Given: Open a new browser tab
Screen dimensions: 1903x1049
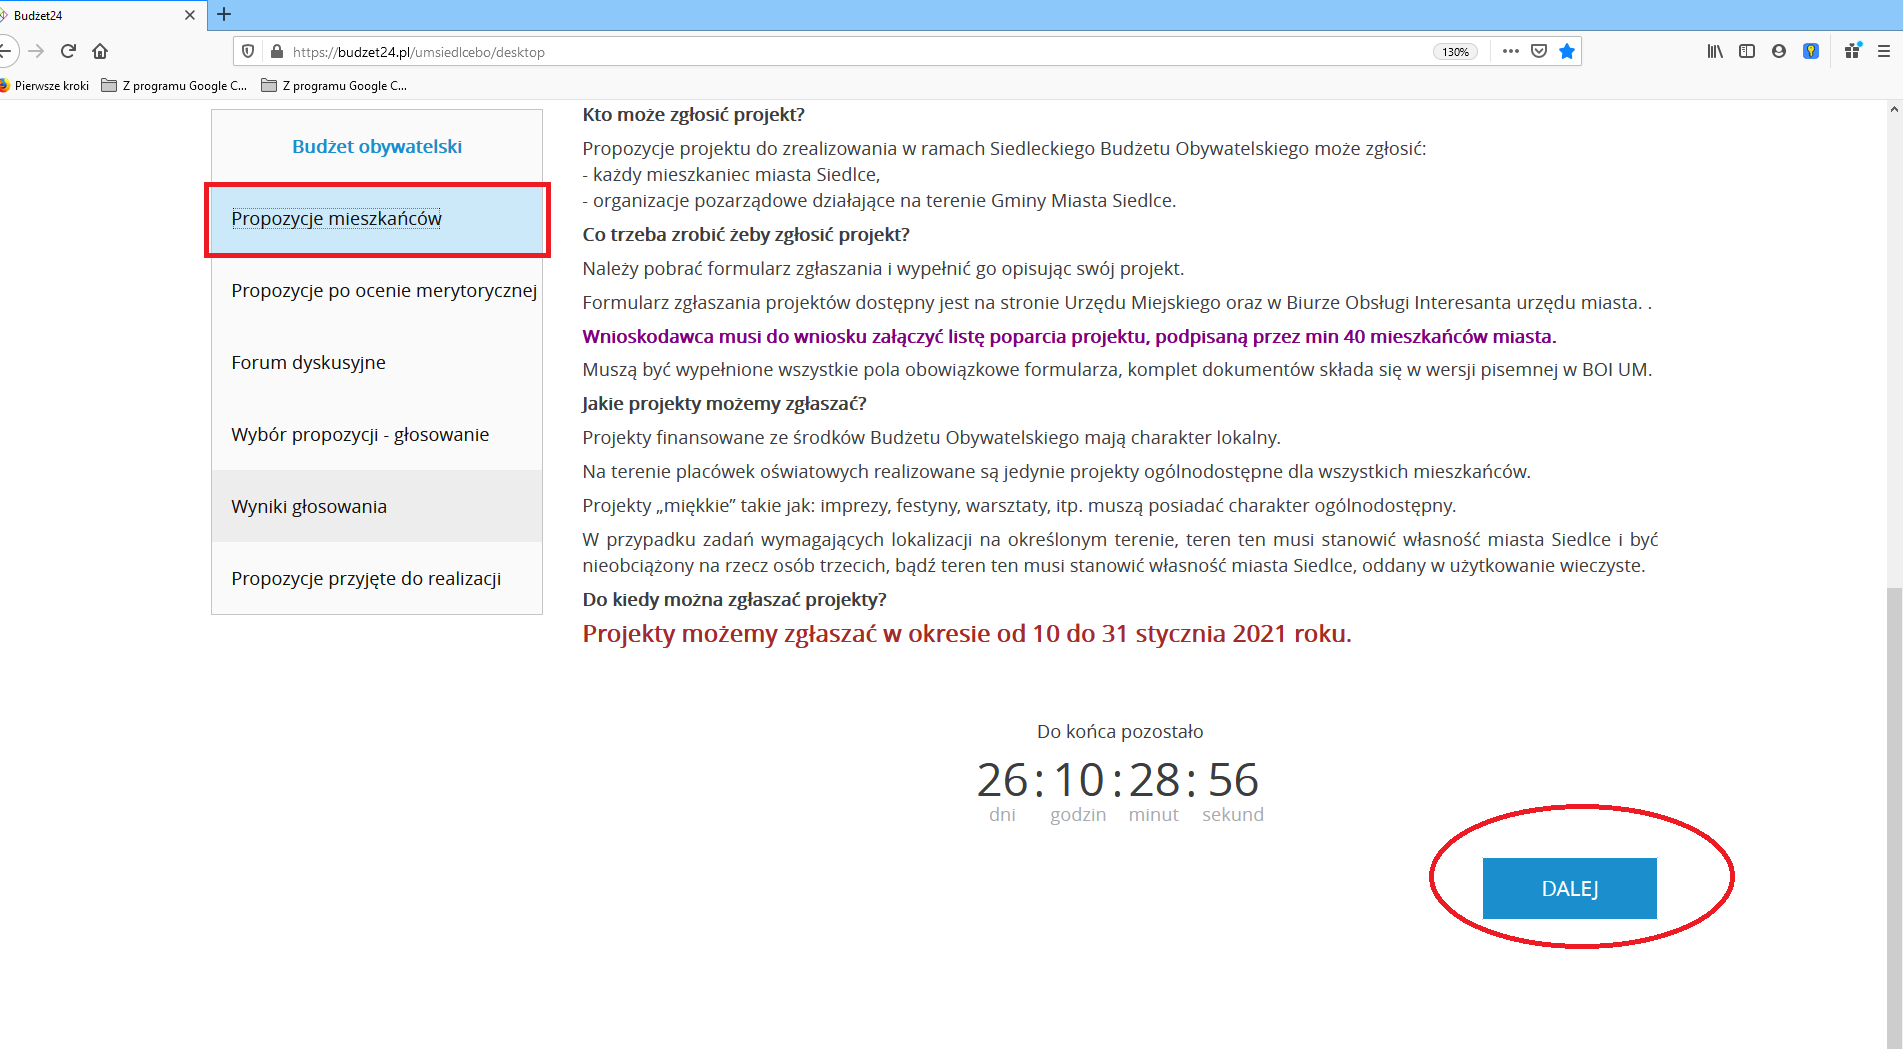Looking at the screenshot, I should click(224, 14).
